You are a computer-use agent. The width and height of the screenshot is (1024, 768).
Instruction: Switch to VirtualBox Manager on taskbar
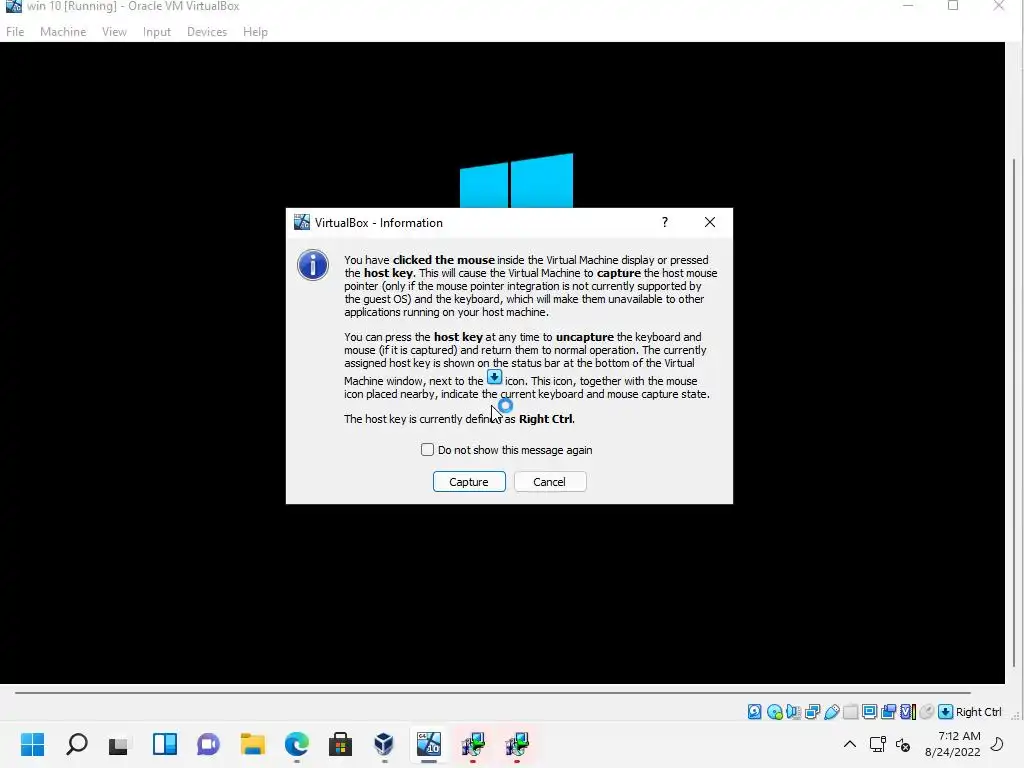pos(384,744)
